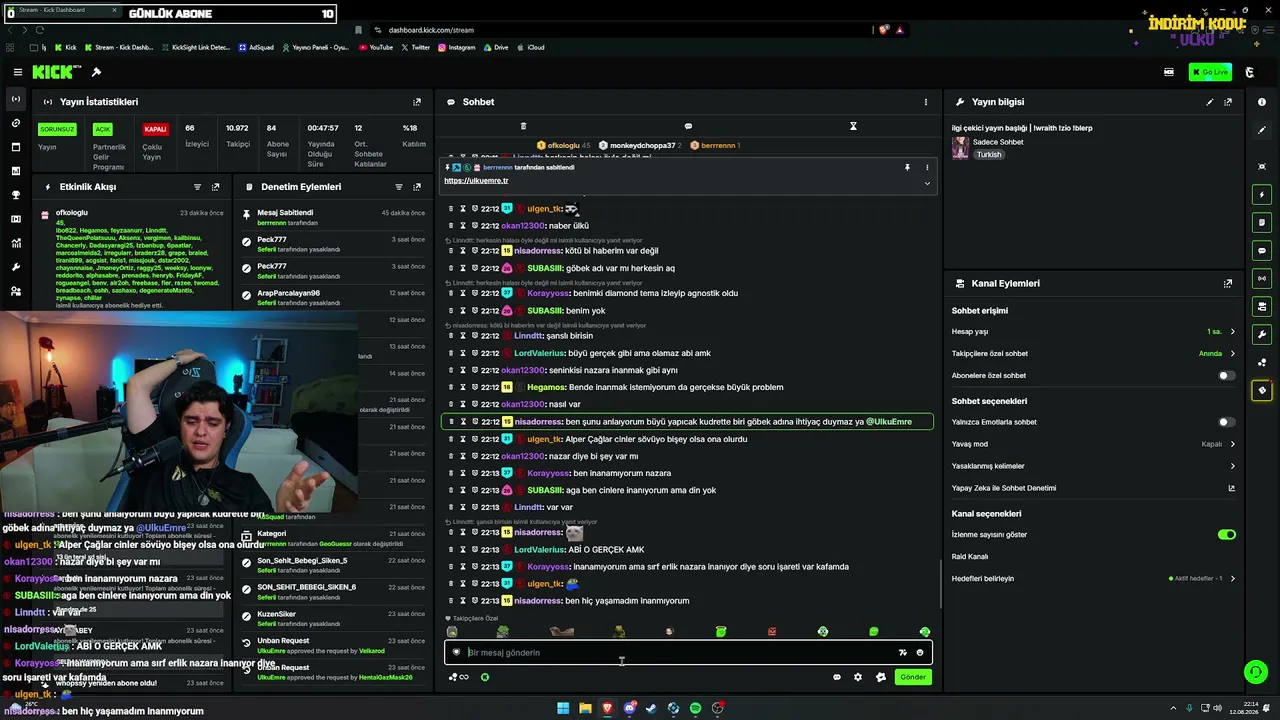Screen dimensions: 1280x720
Task: Click the browser address bar
Action: 620,30
